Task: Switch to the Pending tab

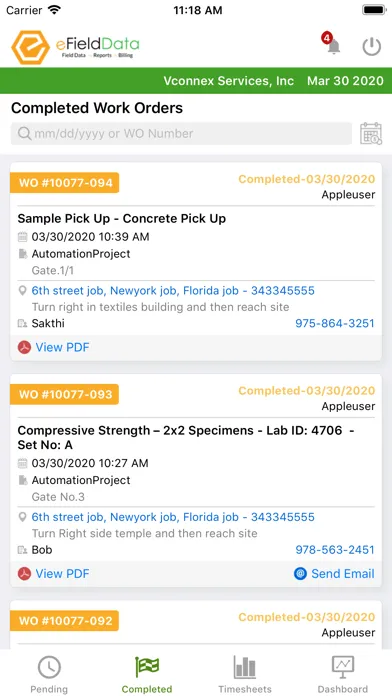Action: [49, 674]
